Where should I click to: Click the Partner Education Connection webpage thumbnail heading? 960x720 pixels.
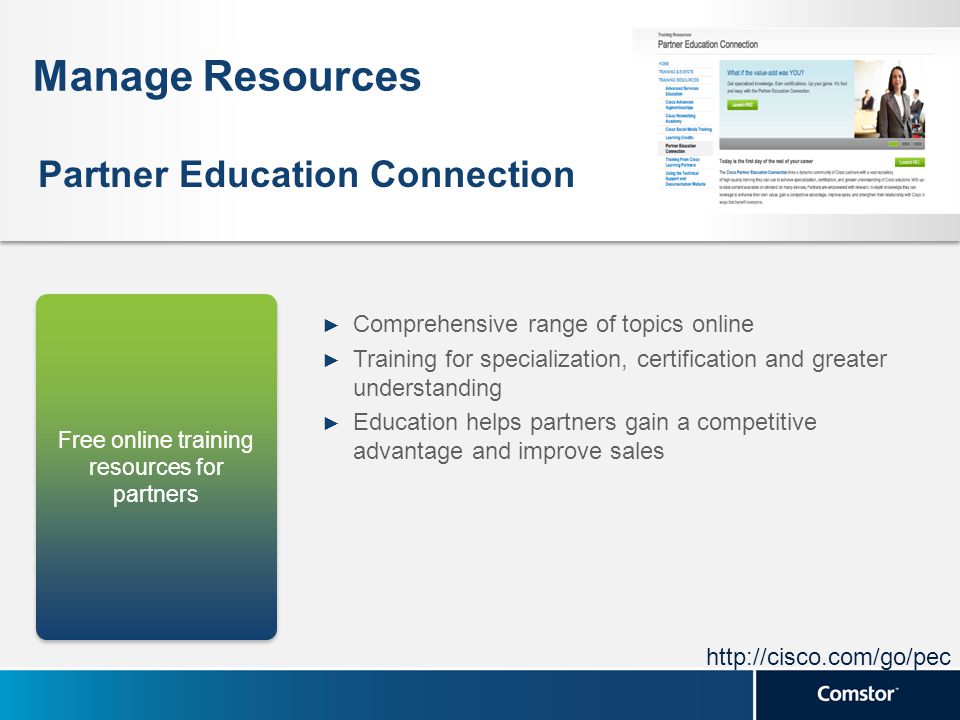click(x=707, y=44)
